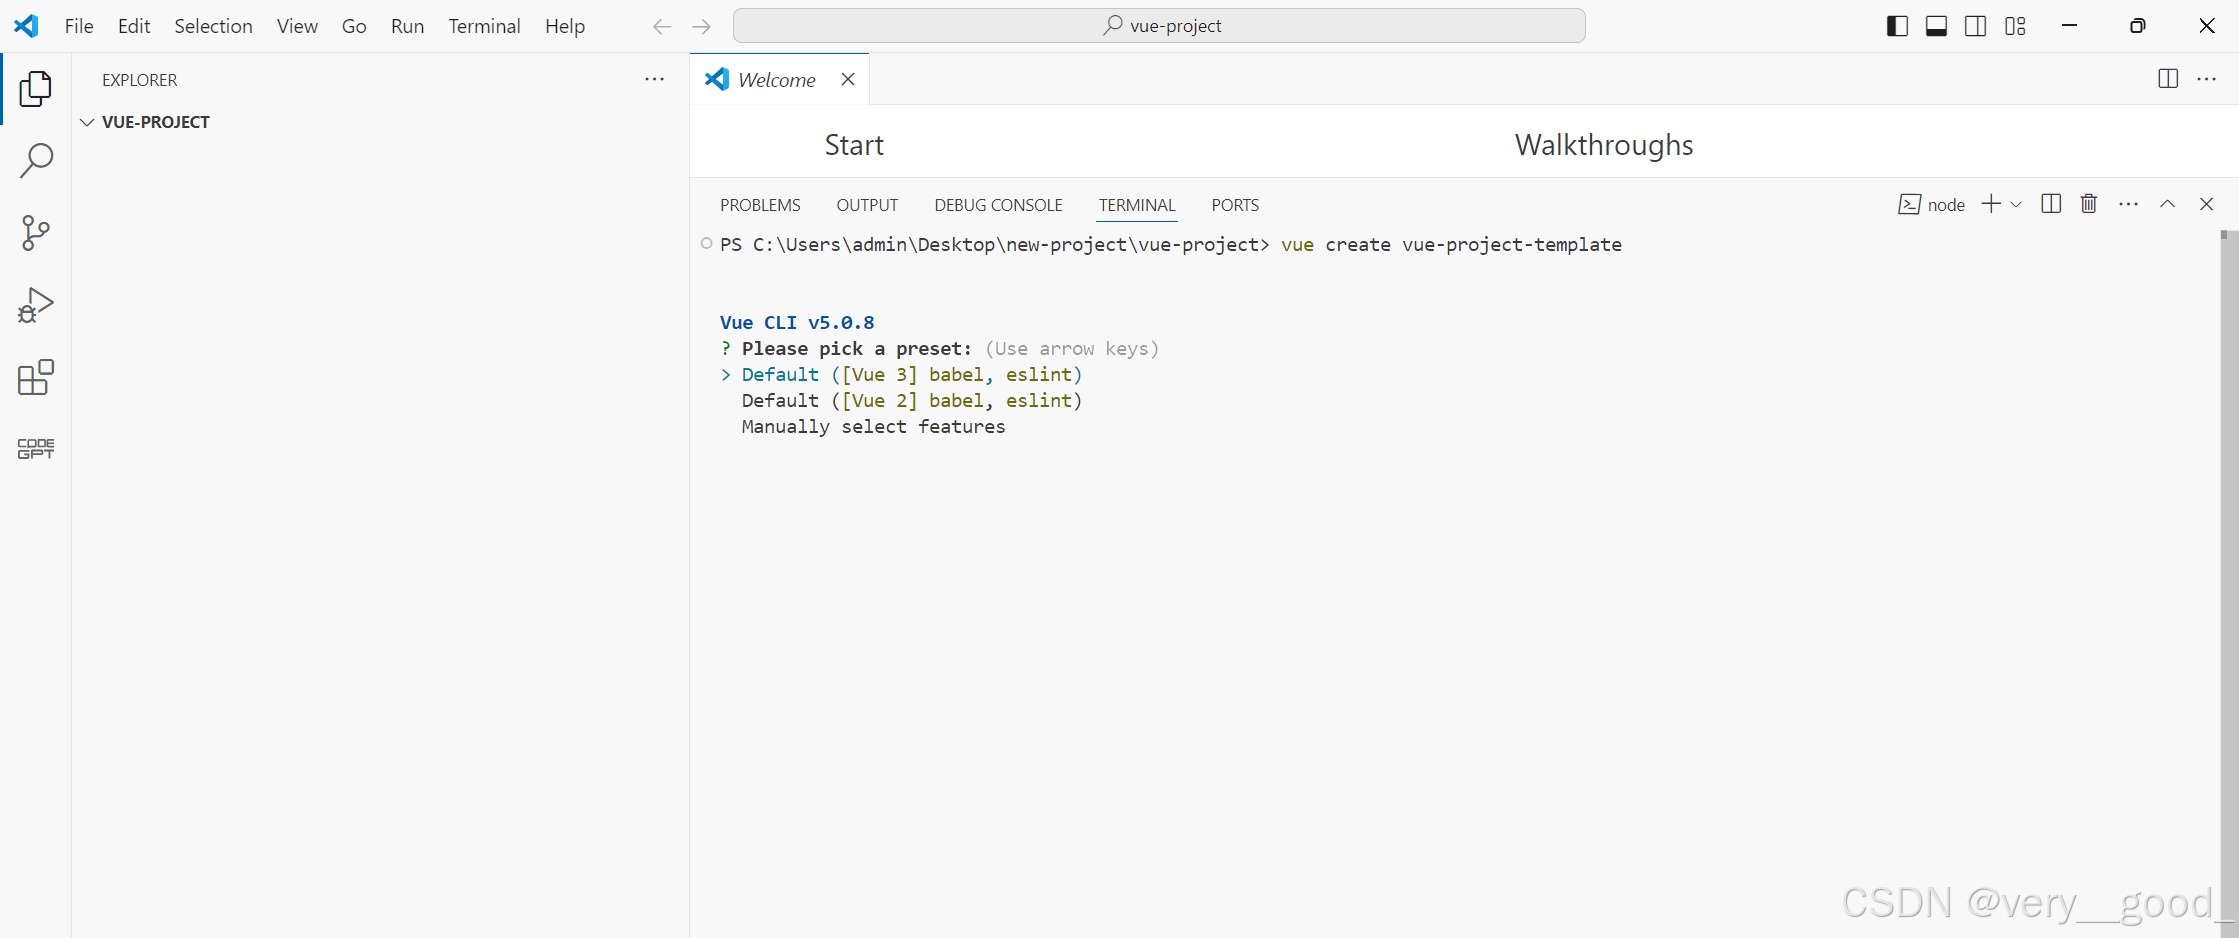This screenshot has height=938, width=2239.
Task: Split the editor using the top-right icon
Action: coord(2168,79)
